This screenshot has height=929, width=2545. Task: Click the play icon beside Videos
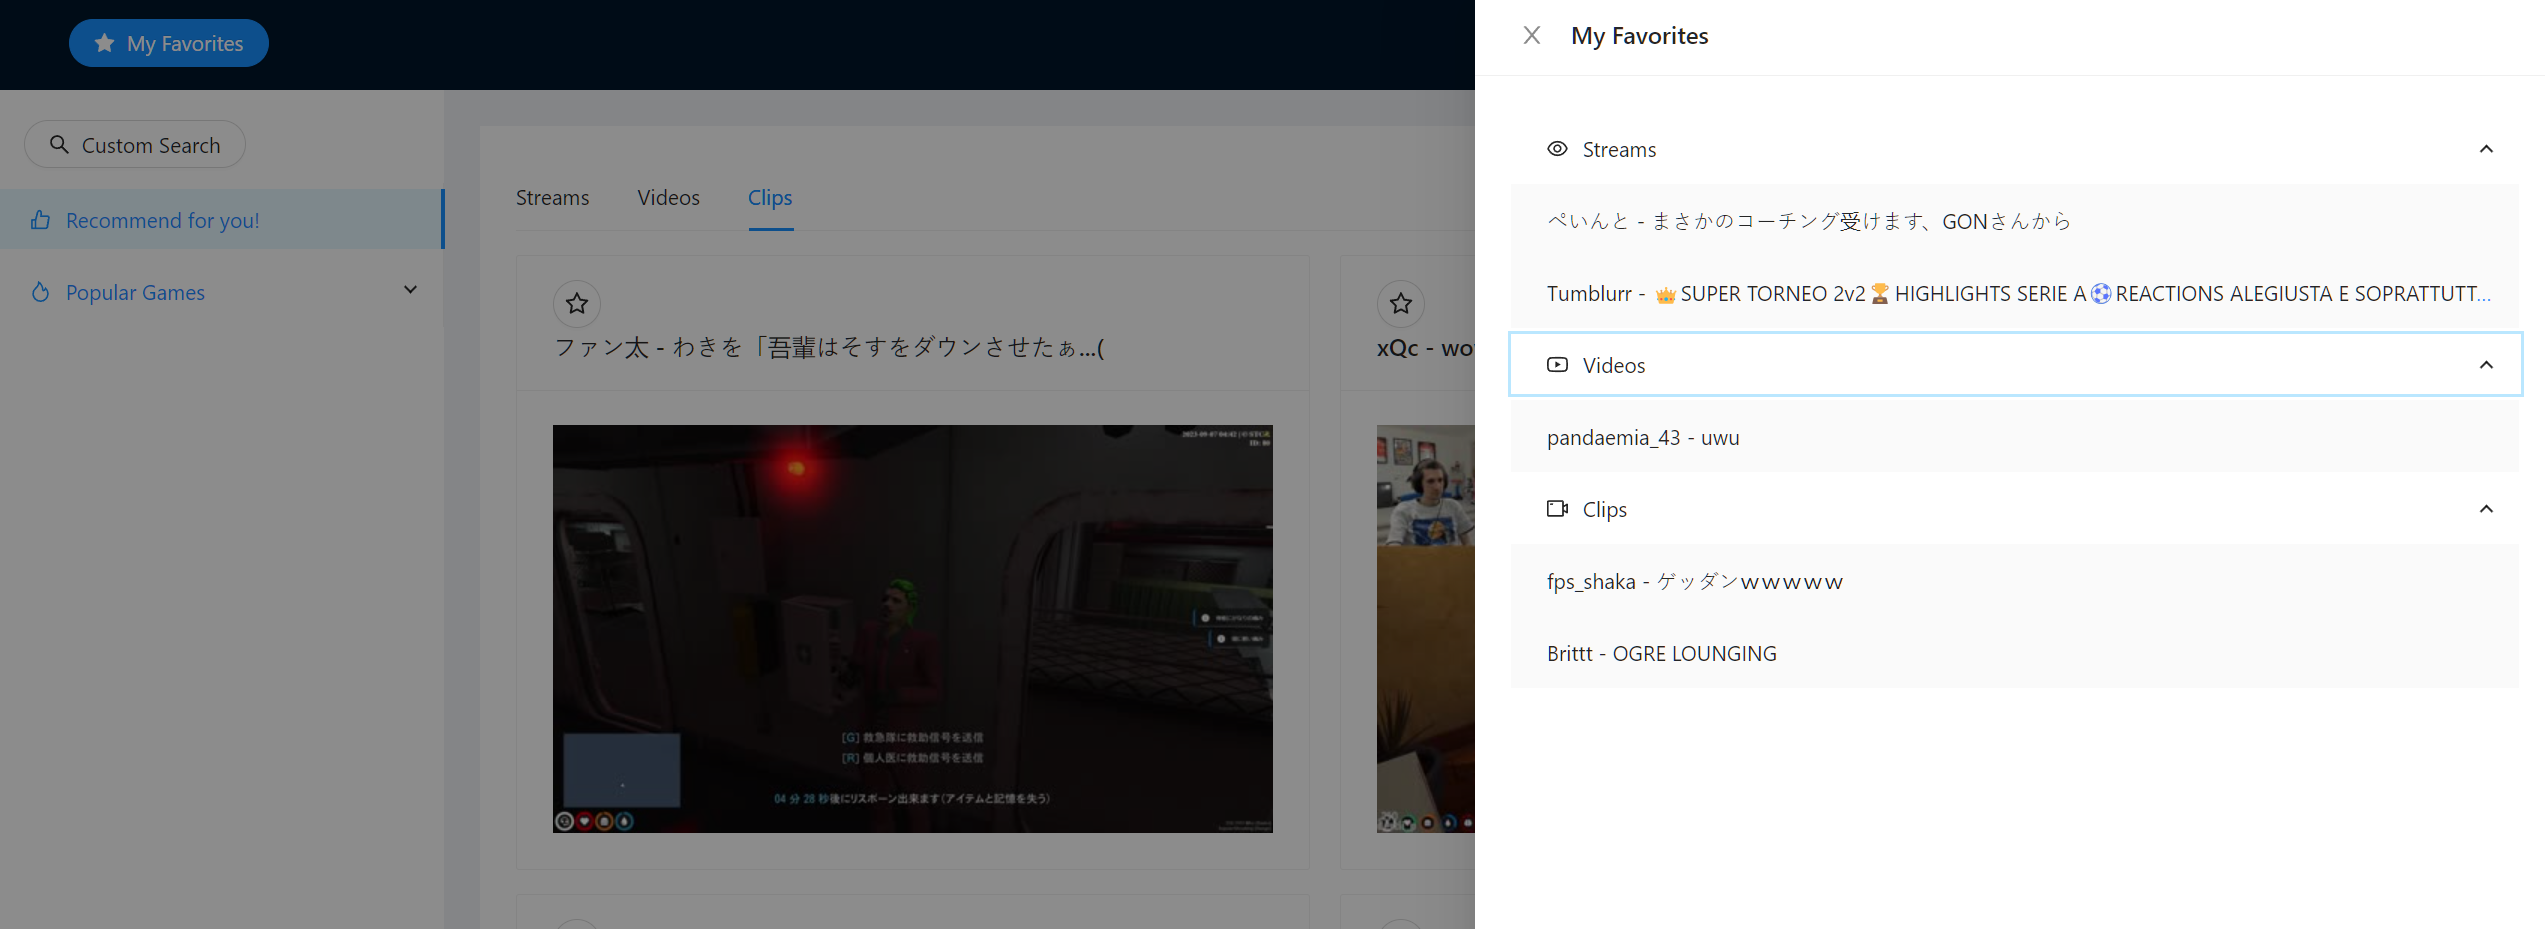tap(1557, 365)
